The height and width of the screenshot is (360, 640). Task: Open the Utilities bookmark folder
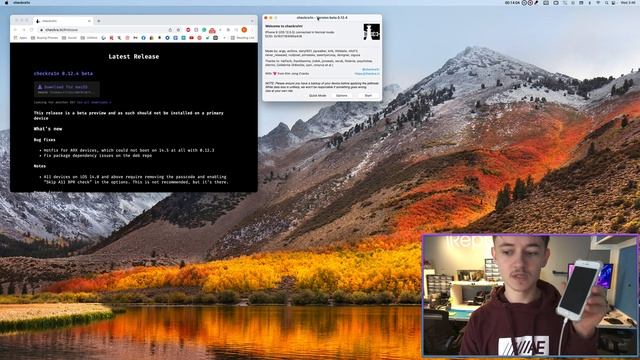[x=89, y=38]
